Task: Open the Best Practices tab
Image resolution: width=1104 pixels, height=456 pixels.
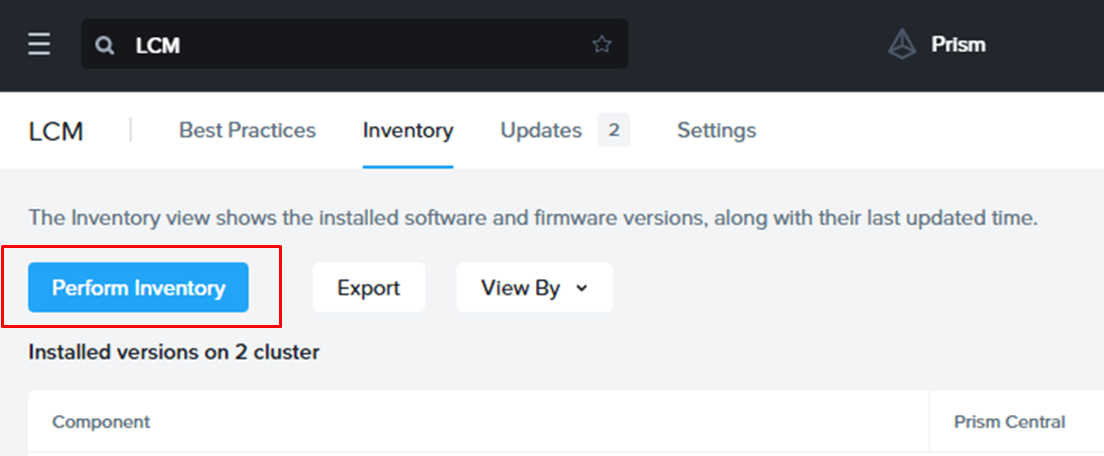Action: click(247, 130)
